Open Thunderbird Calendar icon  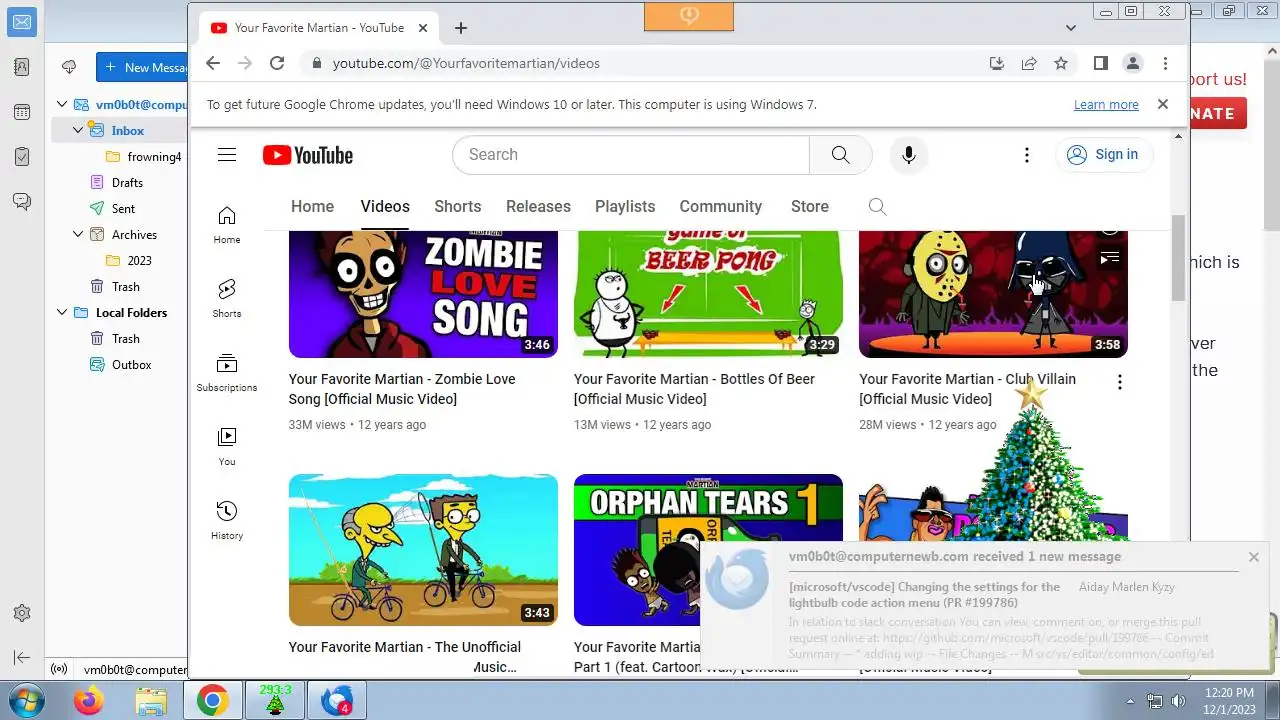click(x=22, y=112)
